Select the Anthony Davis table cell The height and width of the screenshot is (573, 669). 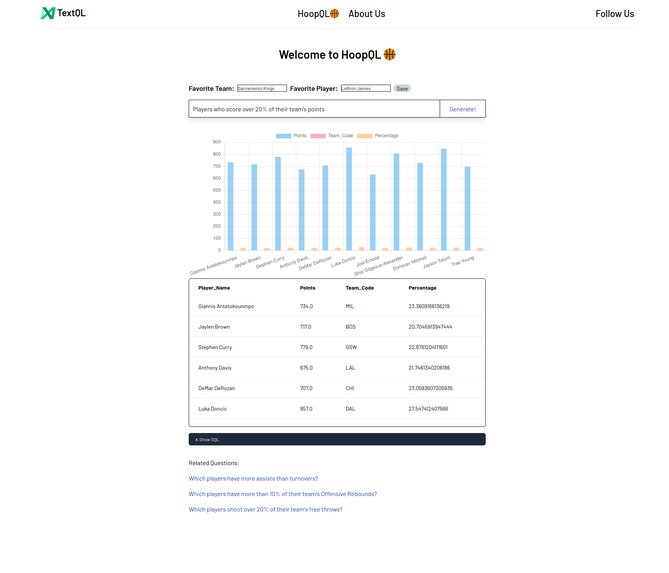215,368
